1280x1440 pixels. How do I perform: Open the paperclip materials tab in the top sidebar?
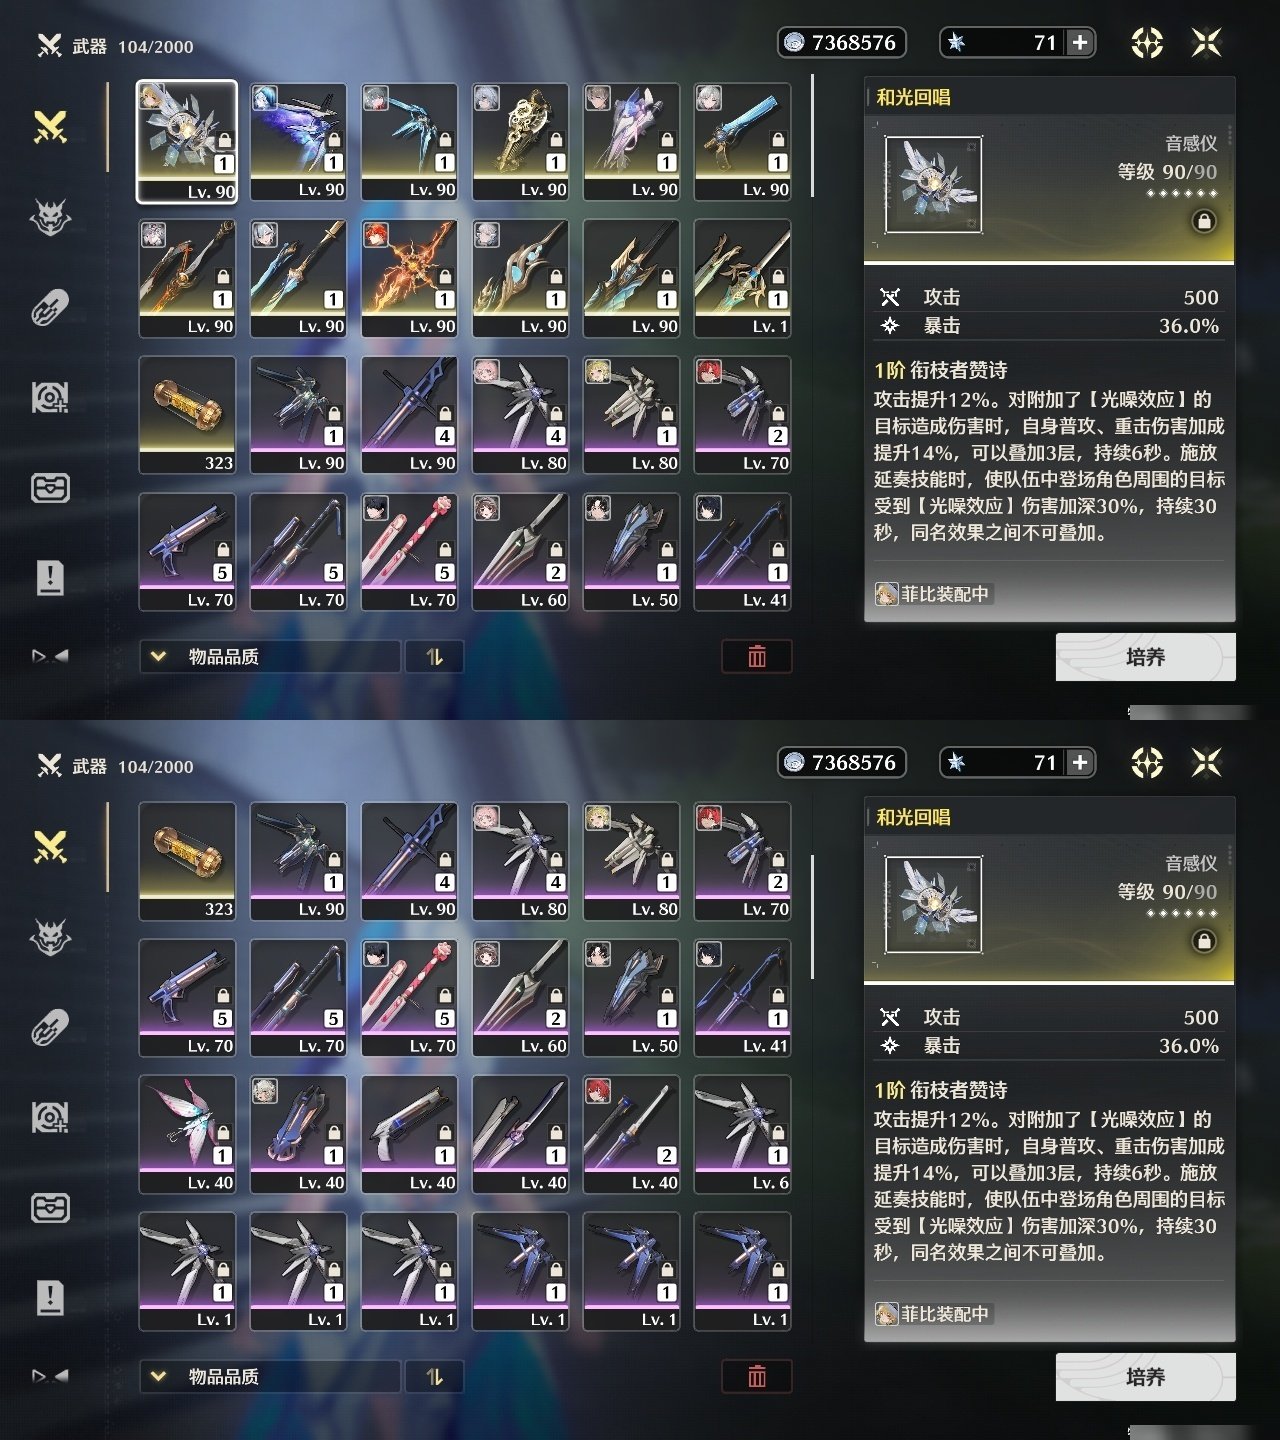[x=50, y=307]
